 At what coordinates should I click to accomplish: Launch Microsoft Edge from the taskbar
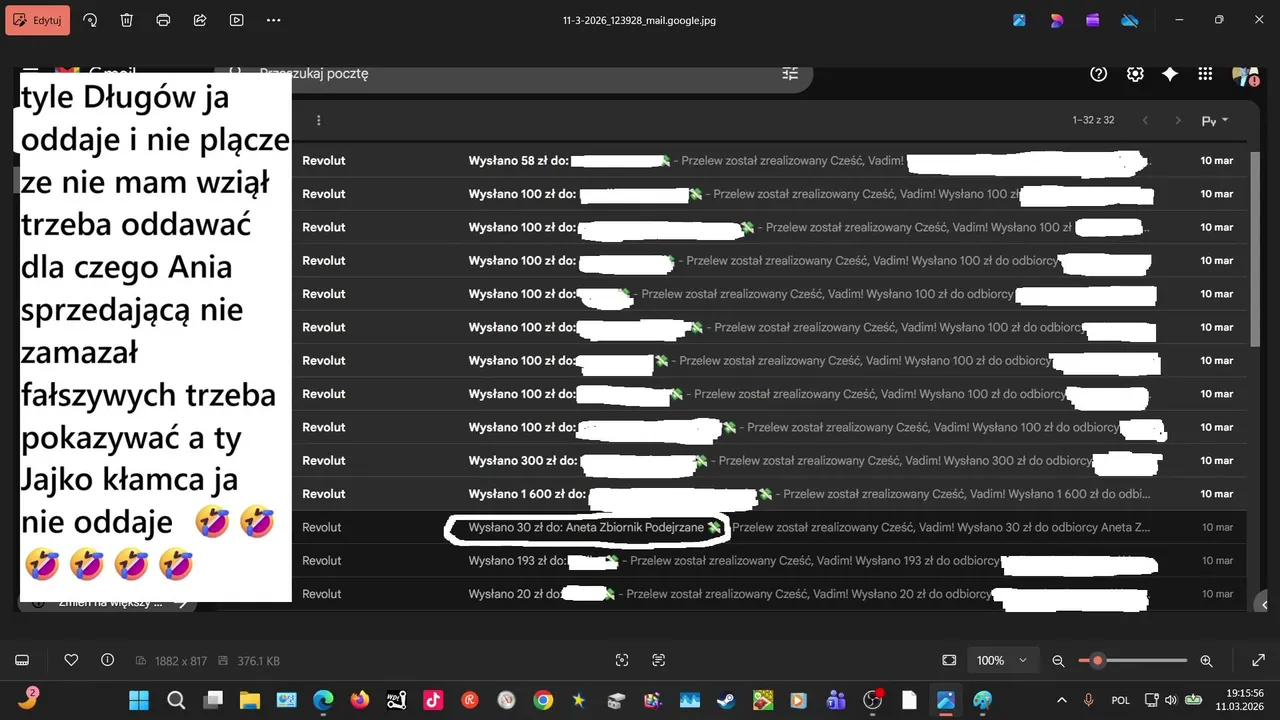point(323,700)
